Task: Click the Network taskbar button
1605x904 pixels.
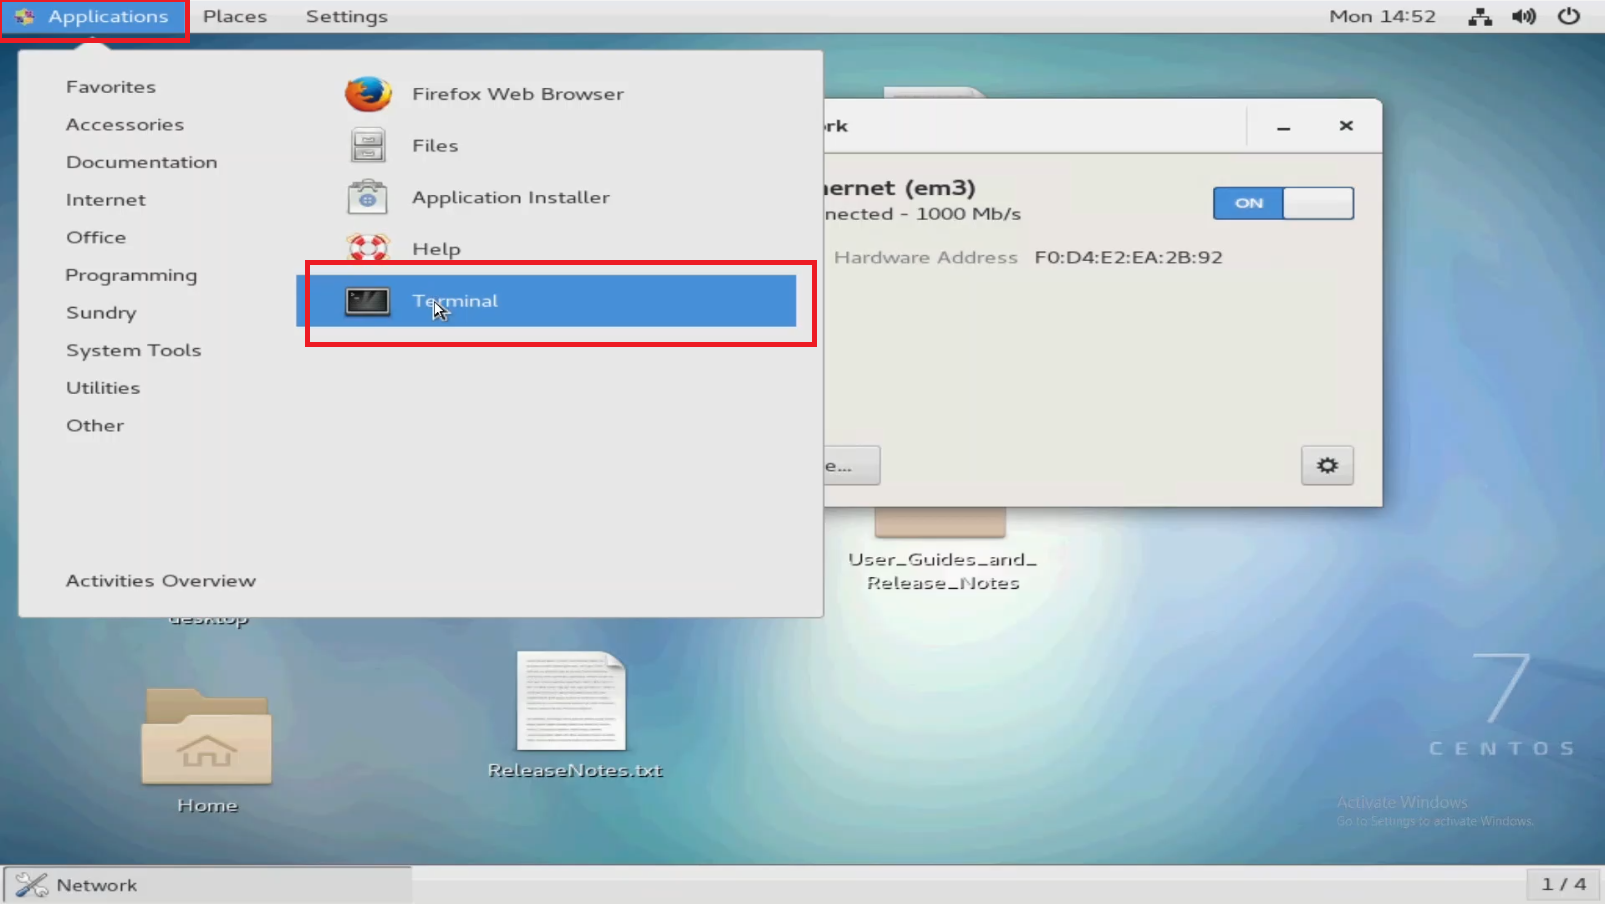Action: pos(208,885)
